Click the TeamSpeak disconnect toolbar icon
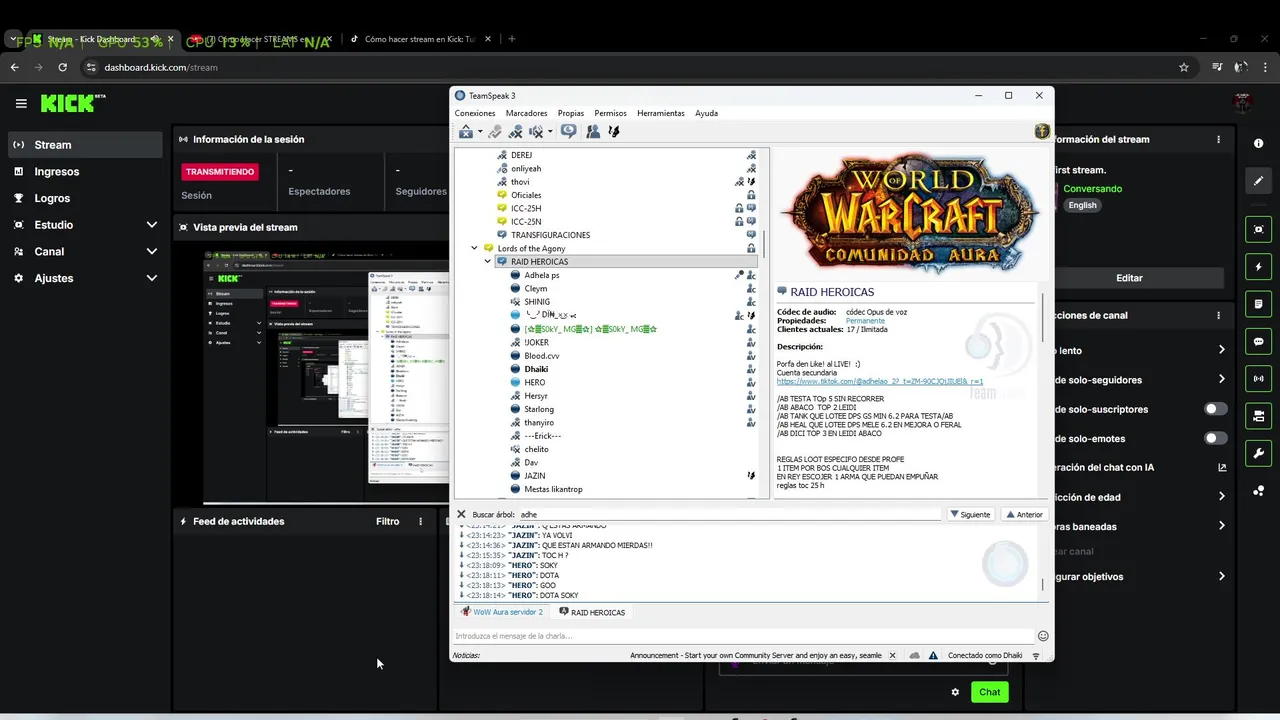1280x720 pixels. coord(466,131)
